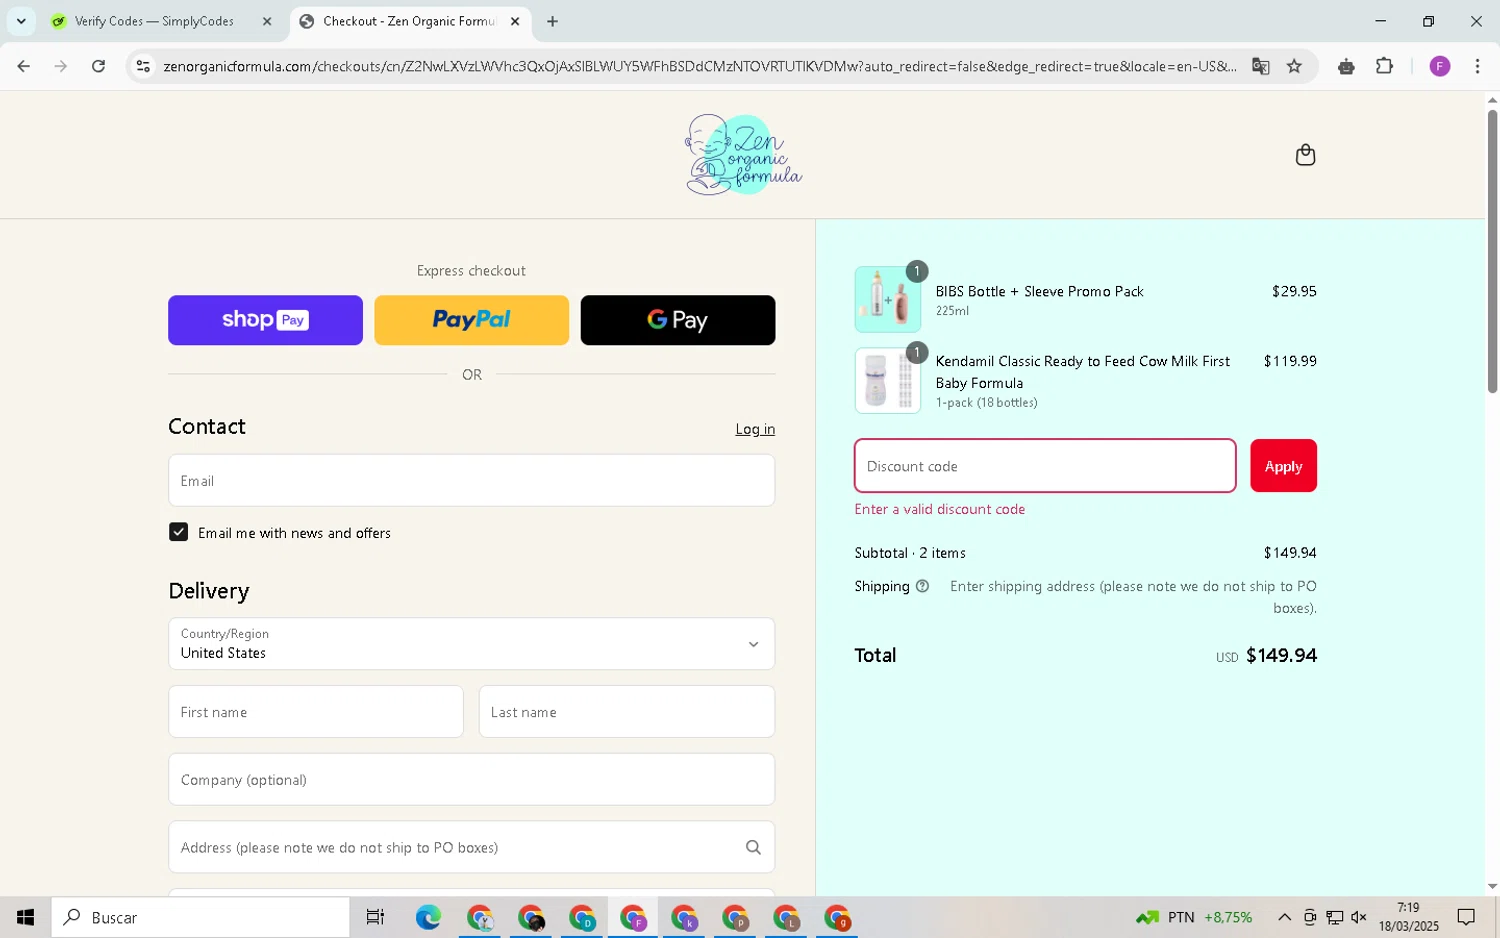Viewport: 1500px width, 938px height.
Task: Open the site information icon in address bar
Action: 143,66
